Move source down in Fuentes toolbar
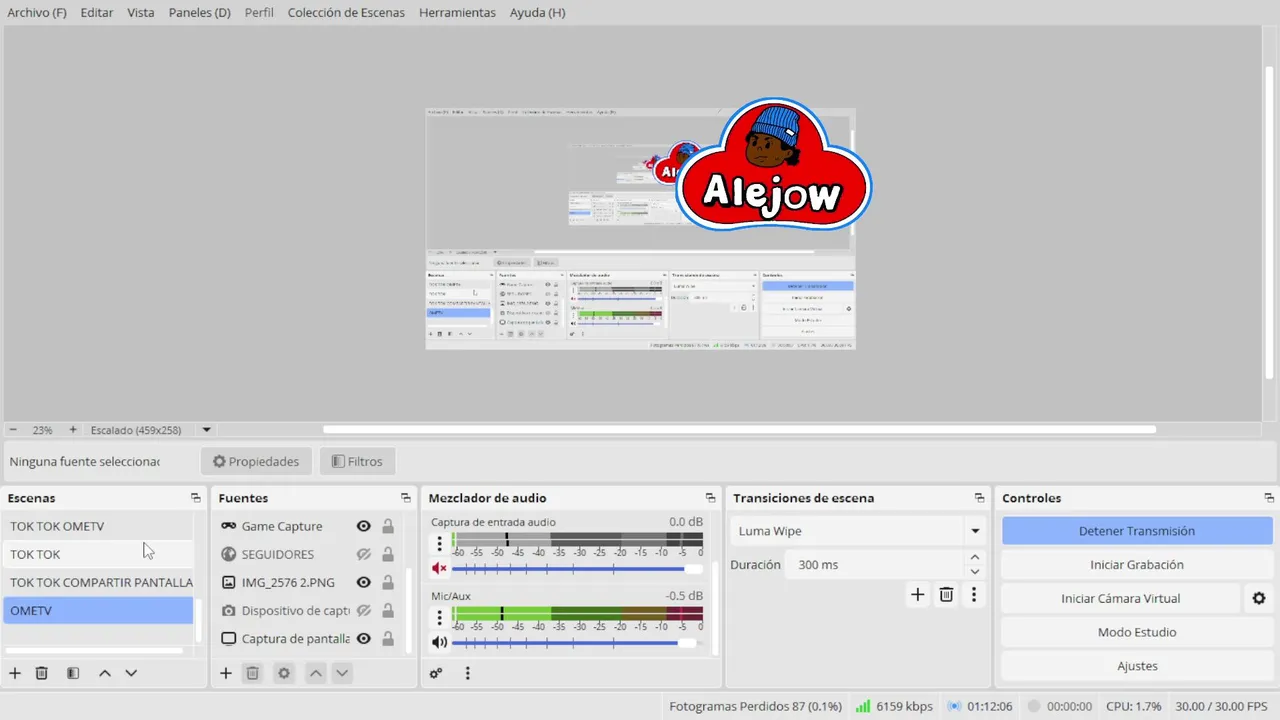 click(x=342, y=673)
